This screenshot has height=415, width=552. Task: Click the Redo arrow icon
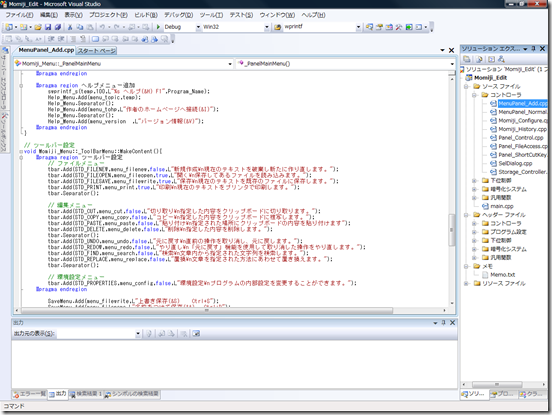coord(117,27)
